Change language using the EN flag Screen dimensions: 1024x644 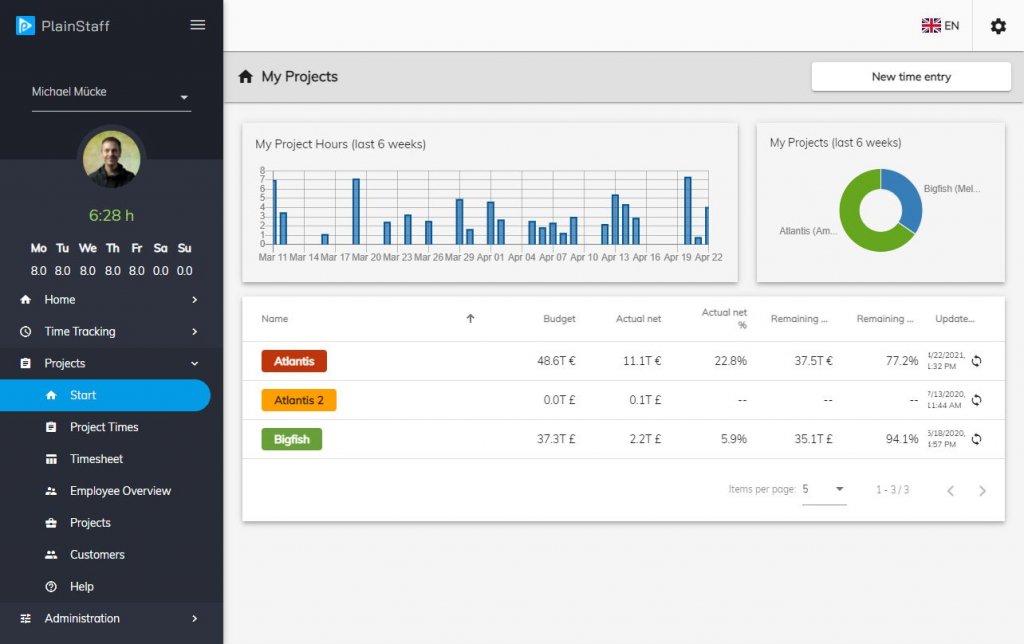(x=940, y=25)
